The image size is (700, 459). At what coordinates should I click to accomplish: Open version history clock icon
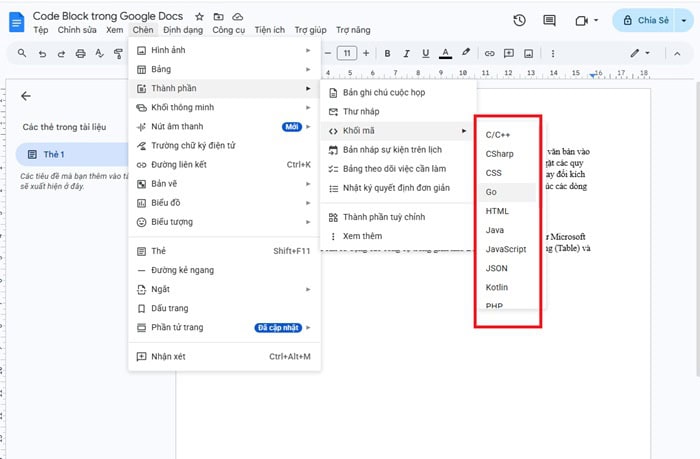pos(519,20)
